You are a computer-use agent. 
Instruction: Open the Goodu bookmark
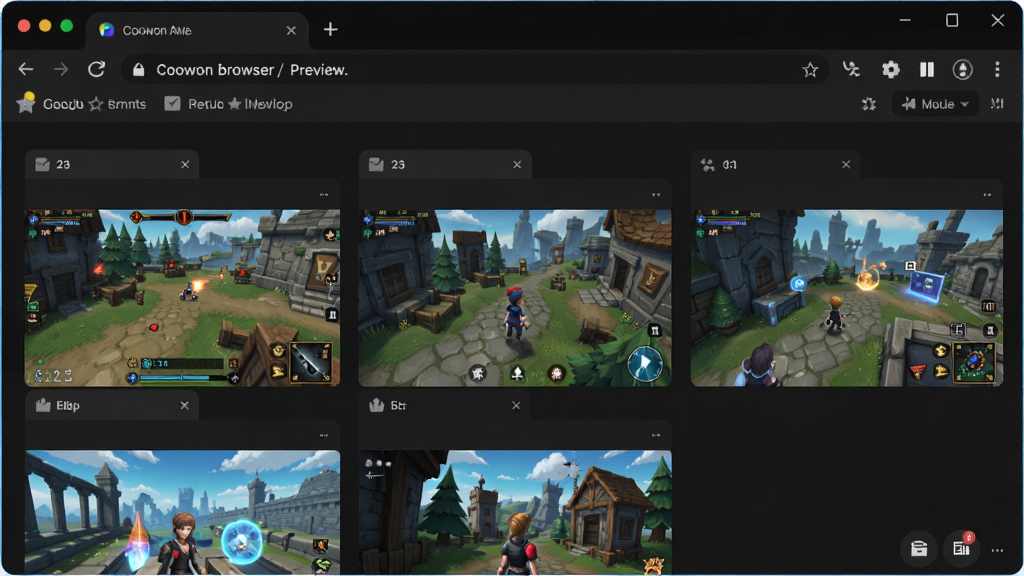coord(50,104)
